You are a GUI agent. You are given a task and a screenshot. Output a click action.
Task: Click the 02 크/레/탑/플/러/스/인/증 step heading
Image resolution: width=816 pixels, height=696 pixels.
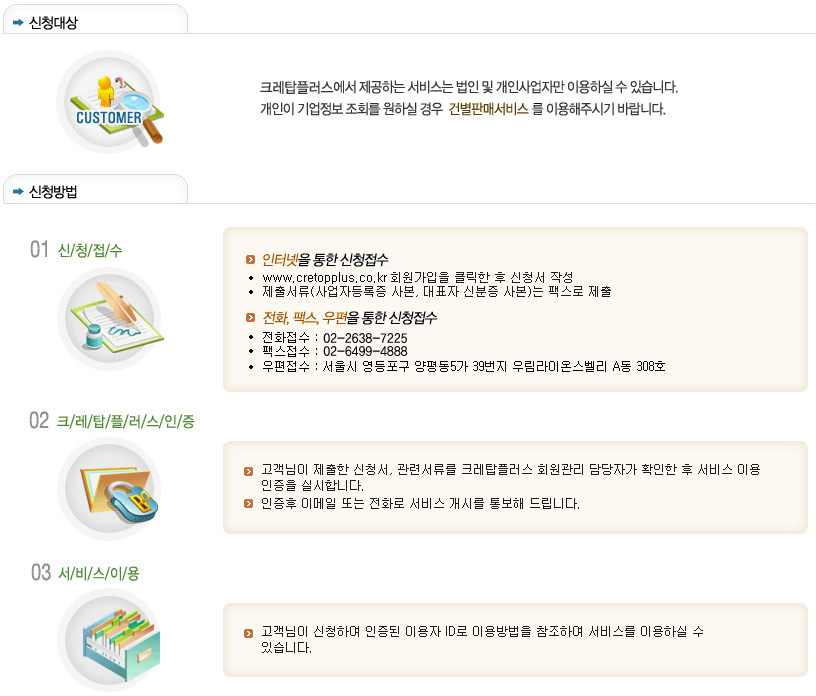(x=112, y=421)
